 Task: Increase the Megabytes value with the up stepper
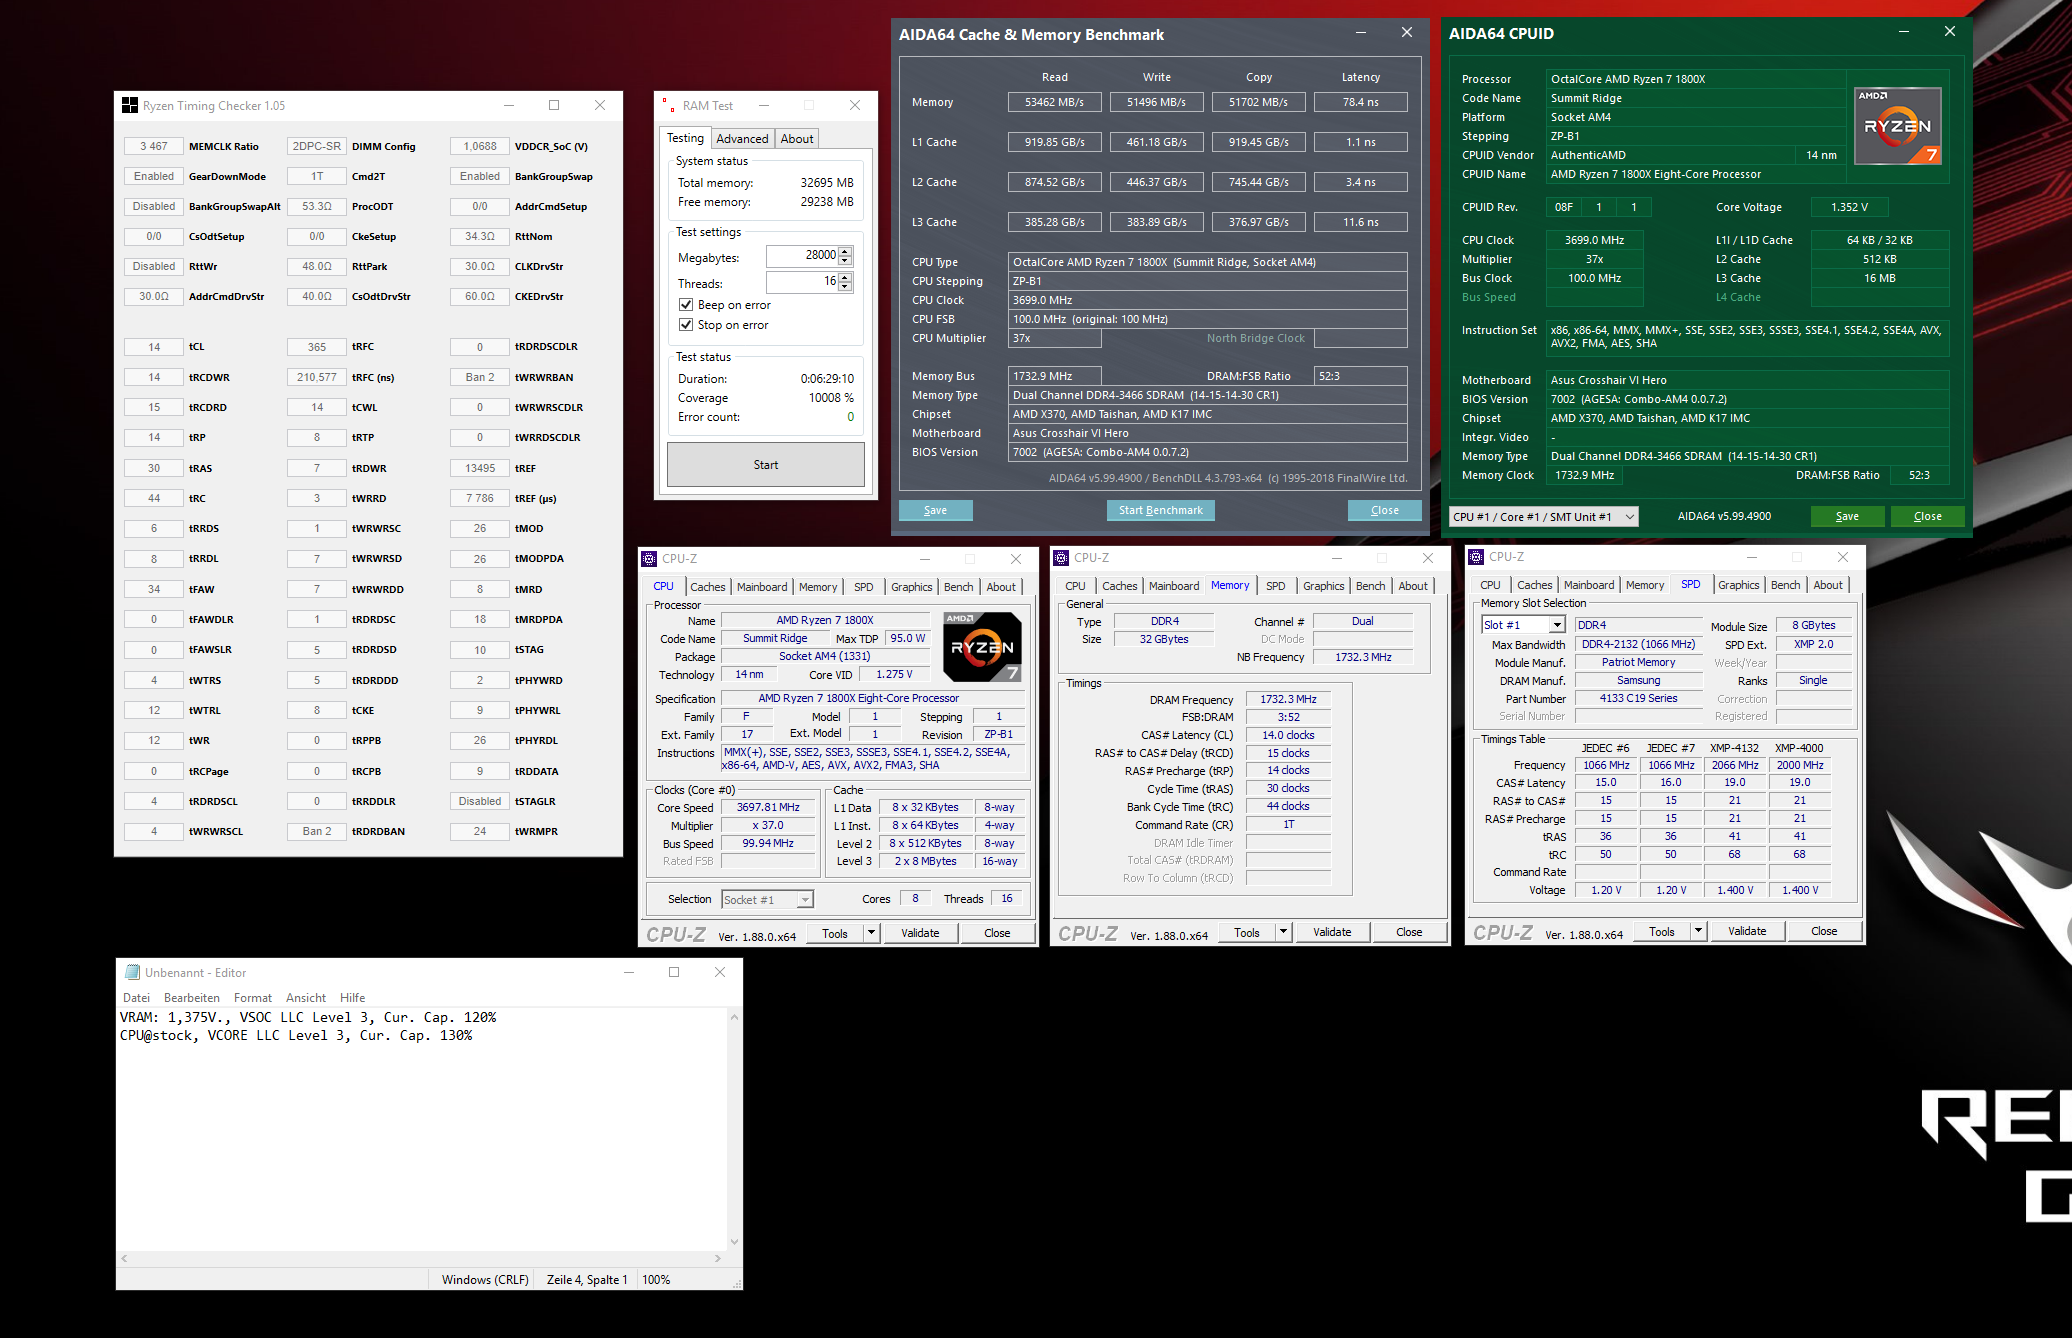pyautogui.click(x=846, y=250)
